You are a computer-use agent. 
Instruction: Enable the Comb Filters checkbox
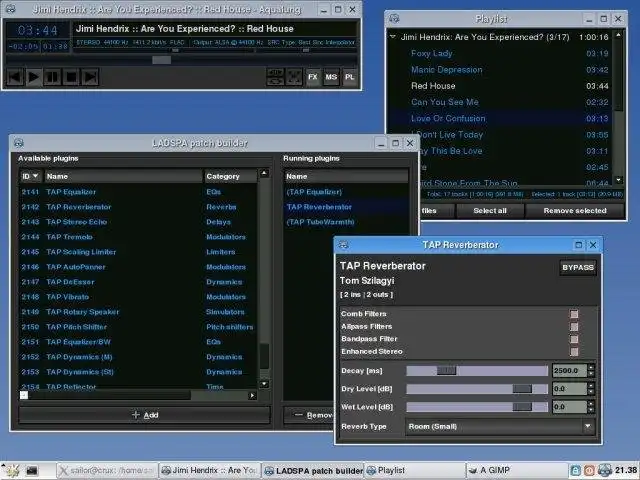(x=574, y=314)
